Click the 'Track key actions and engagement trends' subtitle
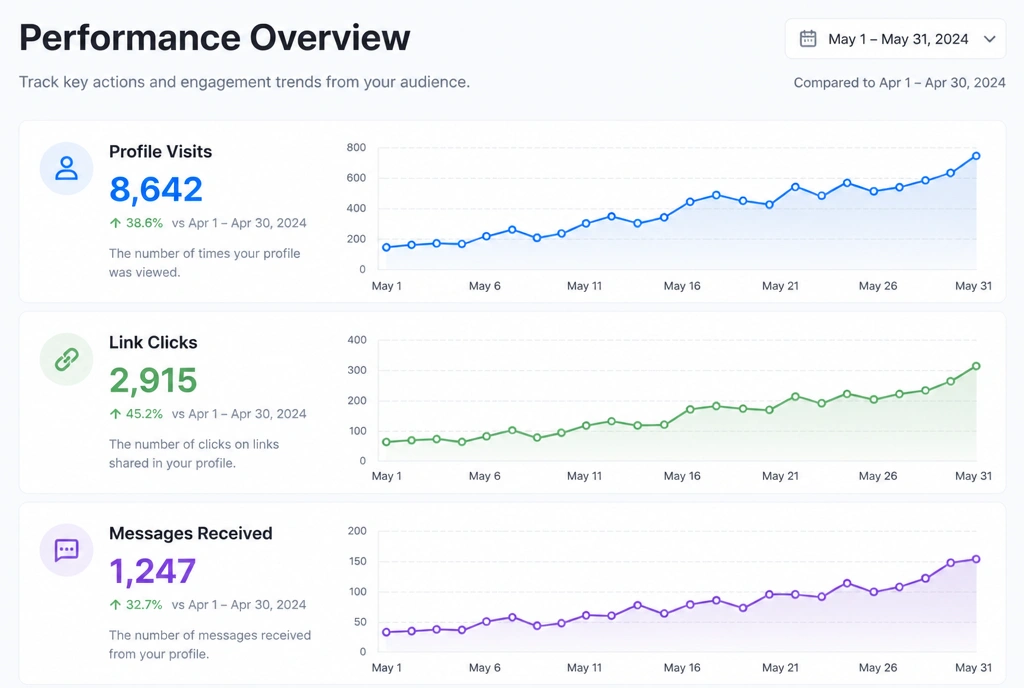The height and width of the screenshot is (688, 1024). pos(244,82)
